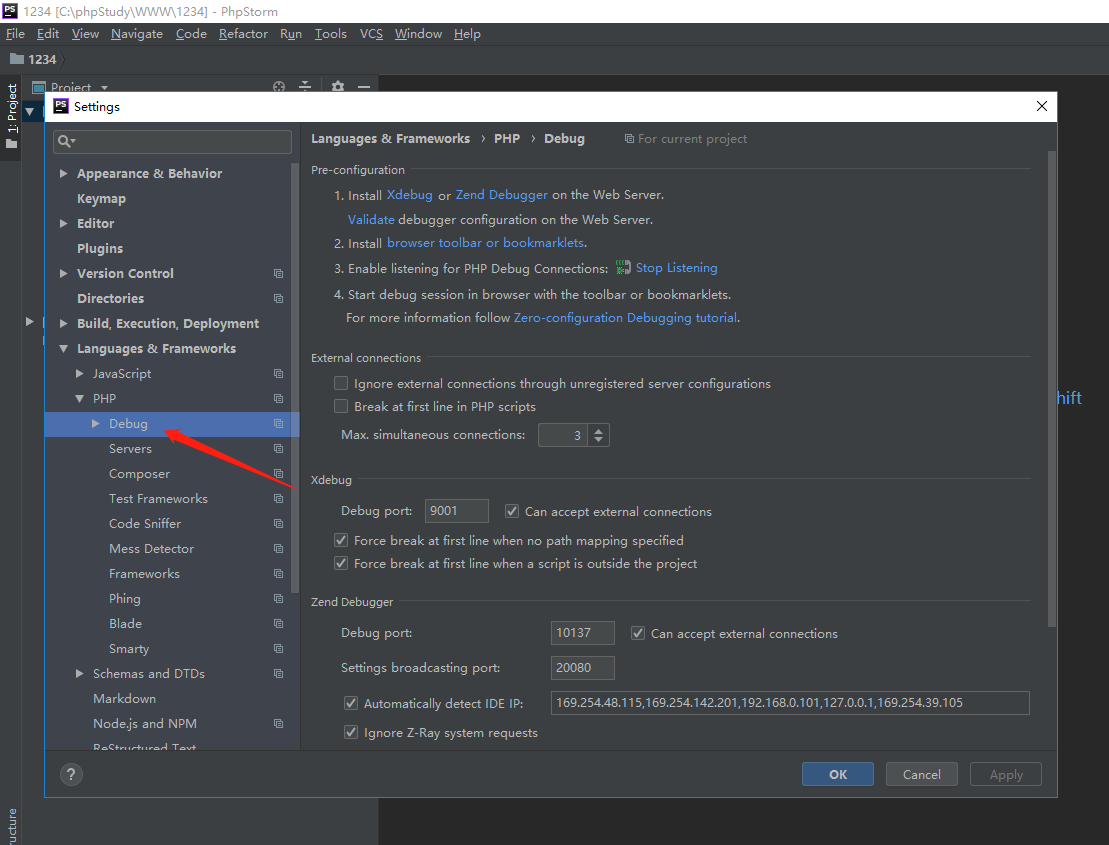Click the 1234 folder breadcrumb icon

tap(16, 59)
